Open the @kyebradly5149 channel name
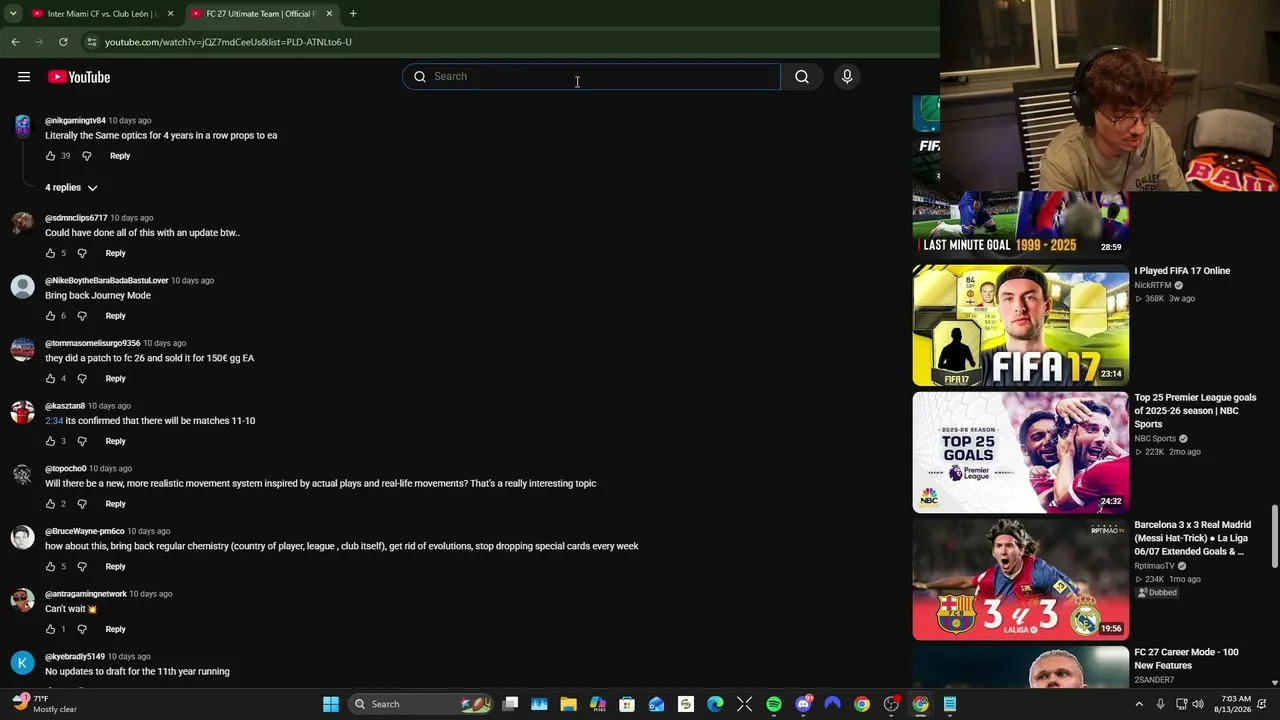Image resolution: width=1280 pixels, height=720 pixels. point(75,657)
